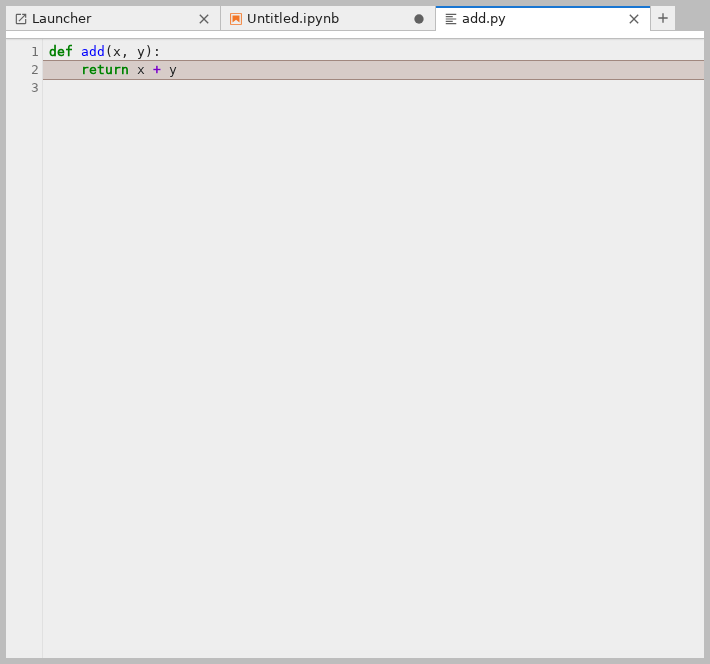Click the function name 'add'
710x664 pixels.
coord(93,51)
